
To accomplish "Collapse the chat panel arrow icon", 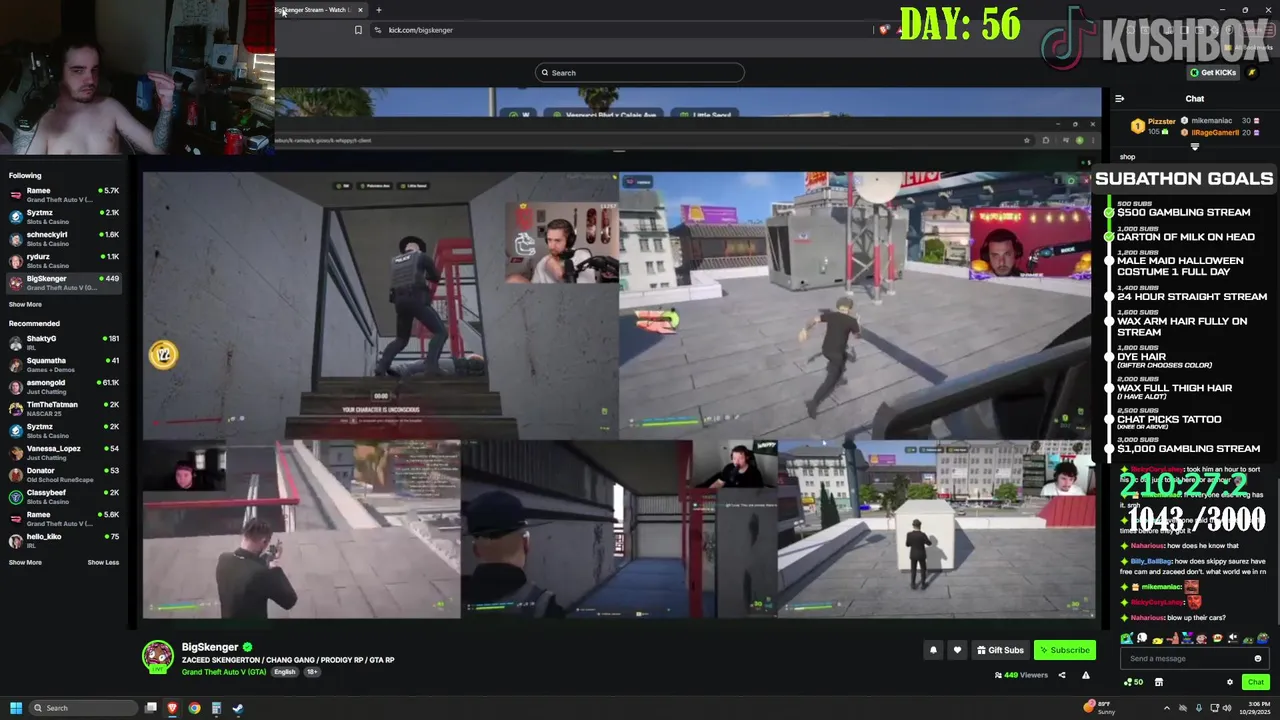I will (x=1119, y=98).
